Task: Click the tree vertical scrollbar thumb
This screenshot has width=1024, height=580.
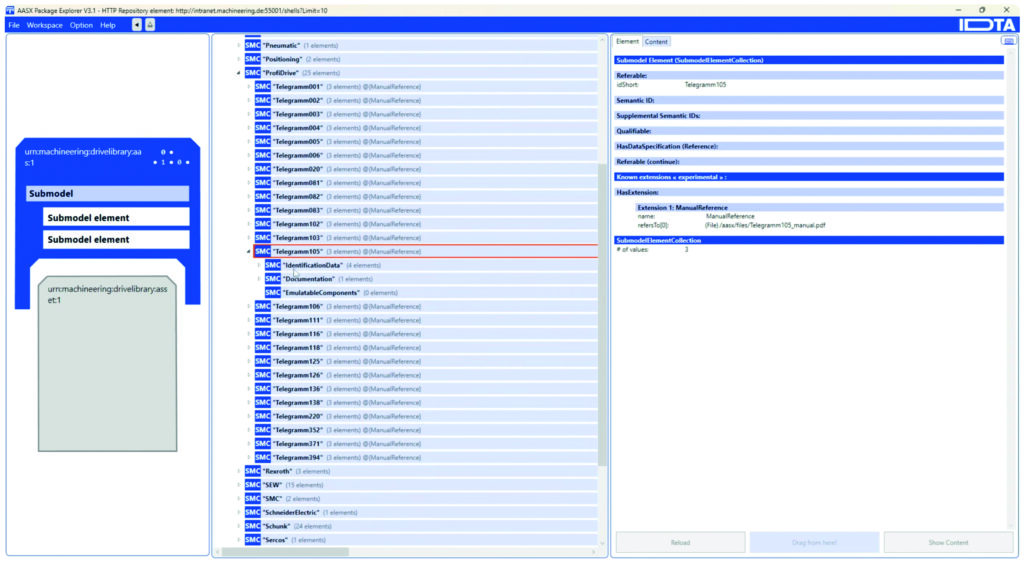Action: pyautogui.click(x=601, y=314)
